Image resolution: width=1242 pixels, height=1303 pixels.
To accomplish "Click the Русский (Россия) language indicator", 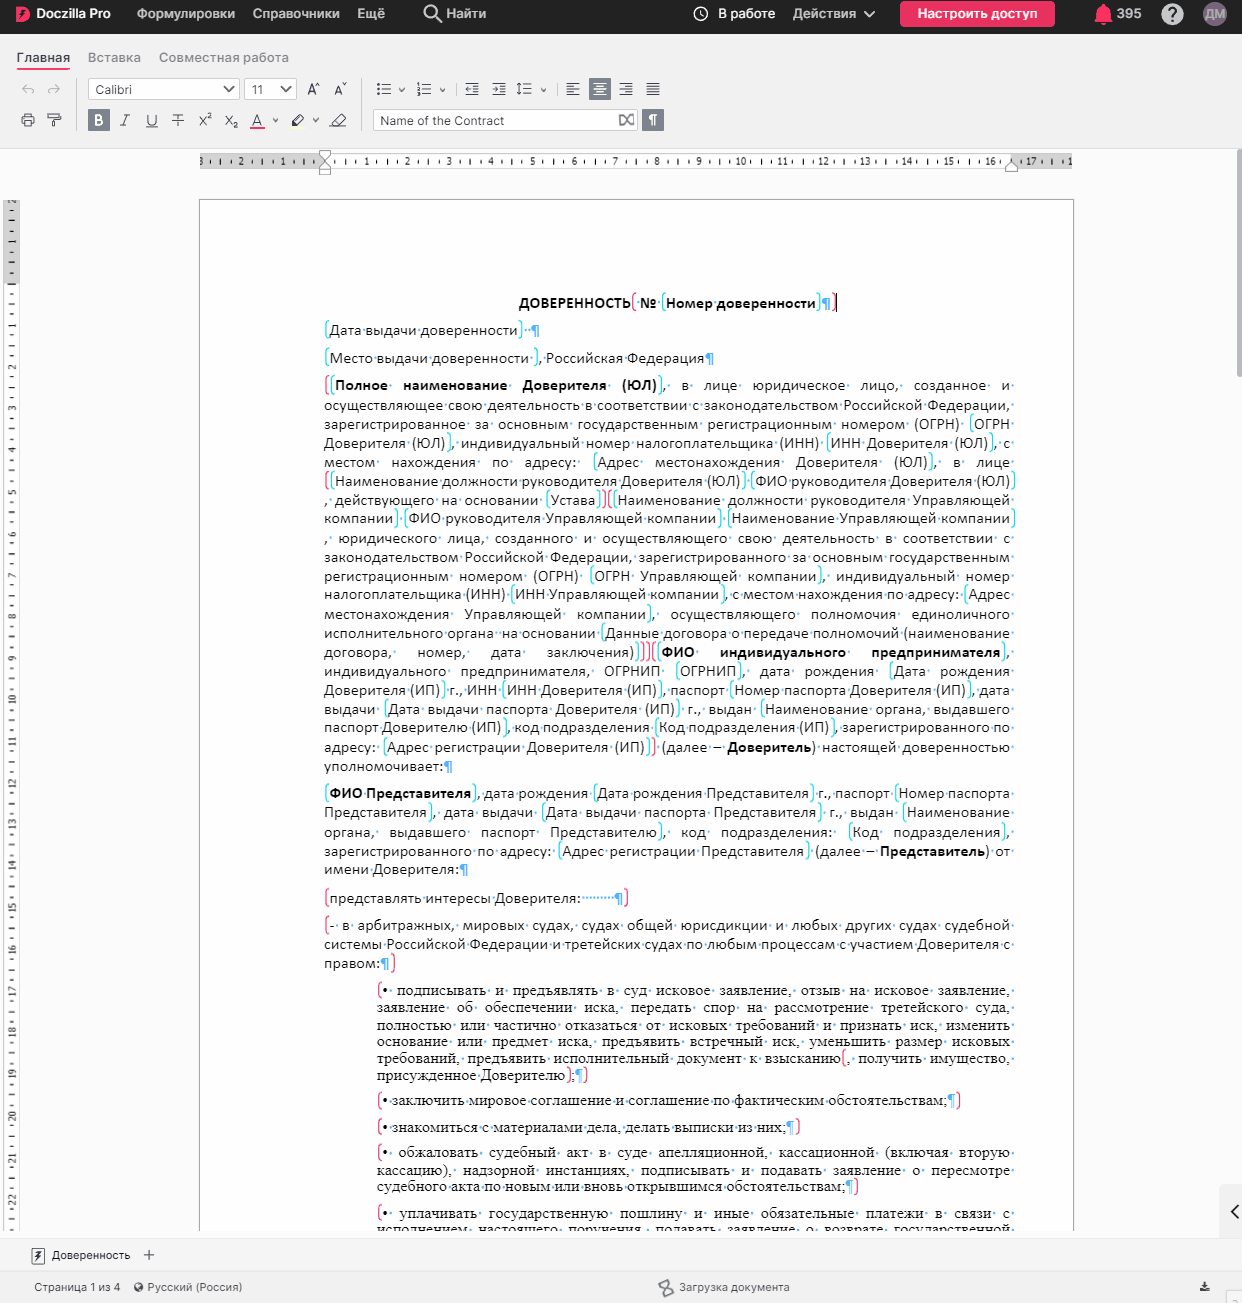I will 188,1287.
